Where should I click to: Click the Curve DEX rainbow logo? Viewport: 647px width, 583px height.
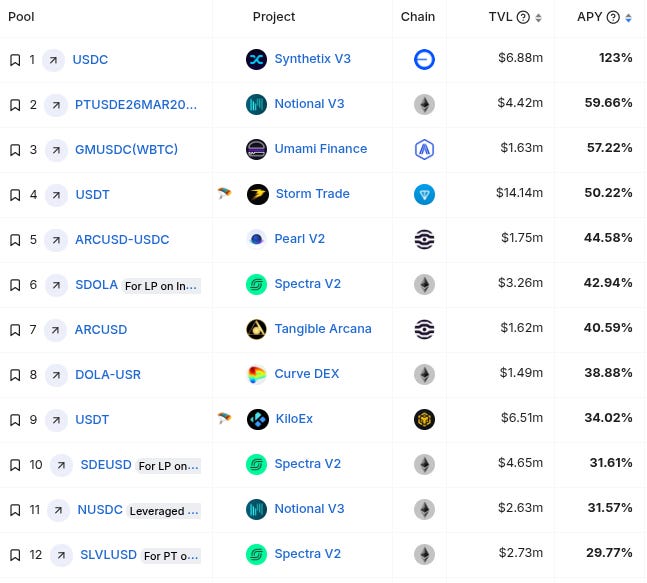coord(256,374)
